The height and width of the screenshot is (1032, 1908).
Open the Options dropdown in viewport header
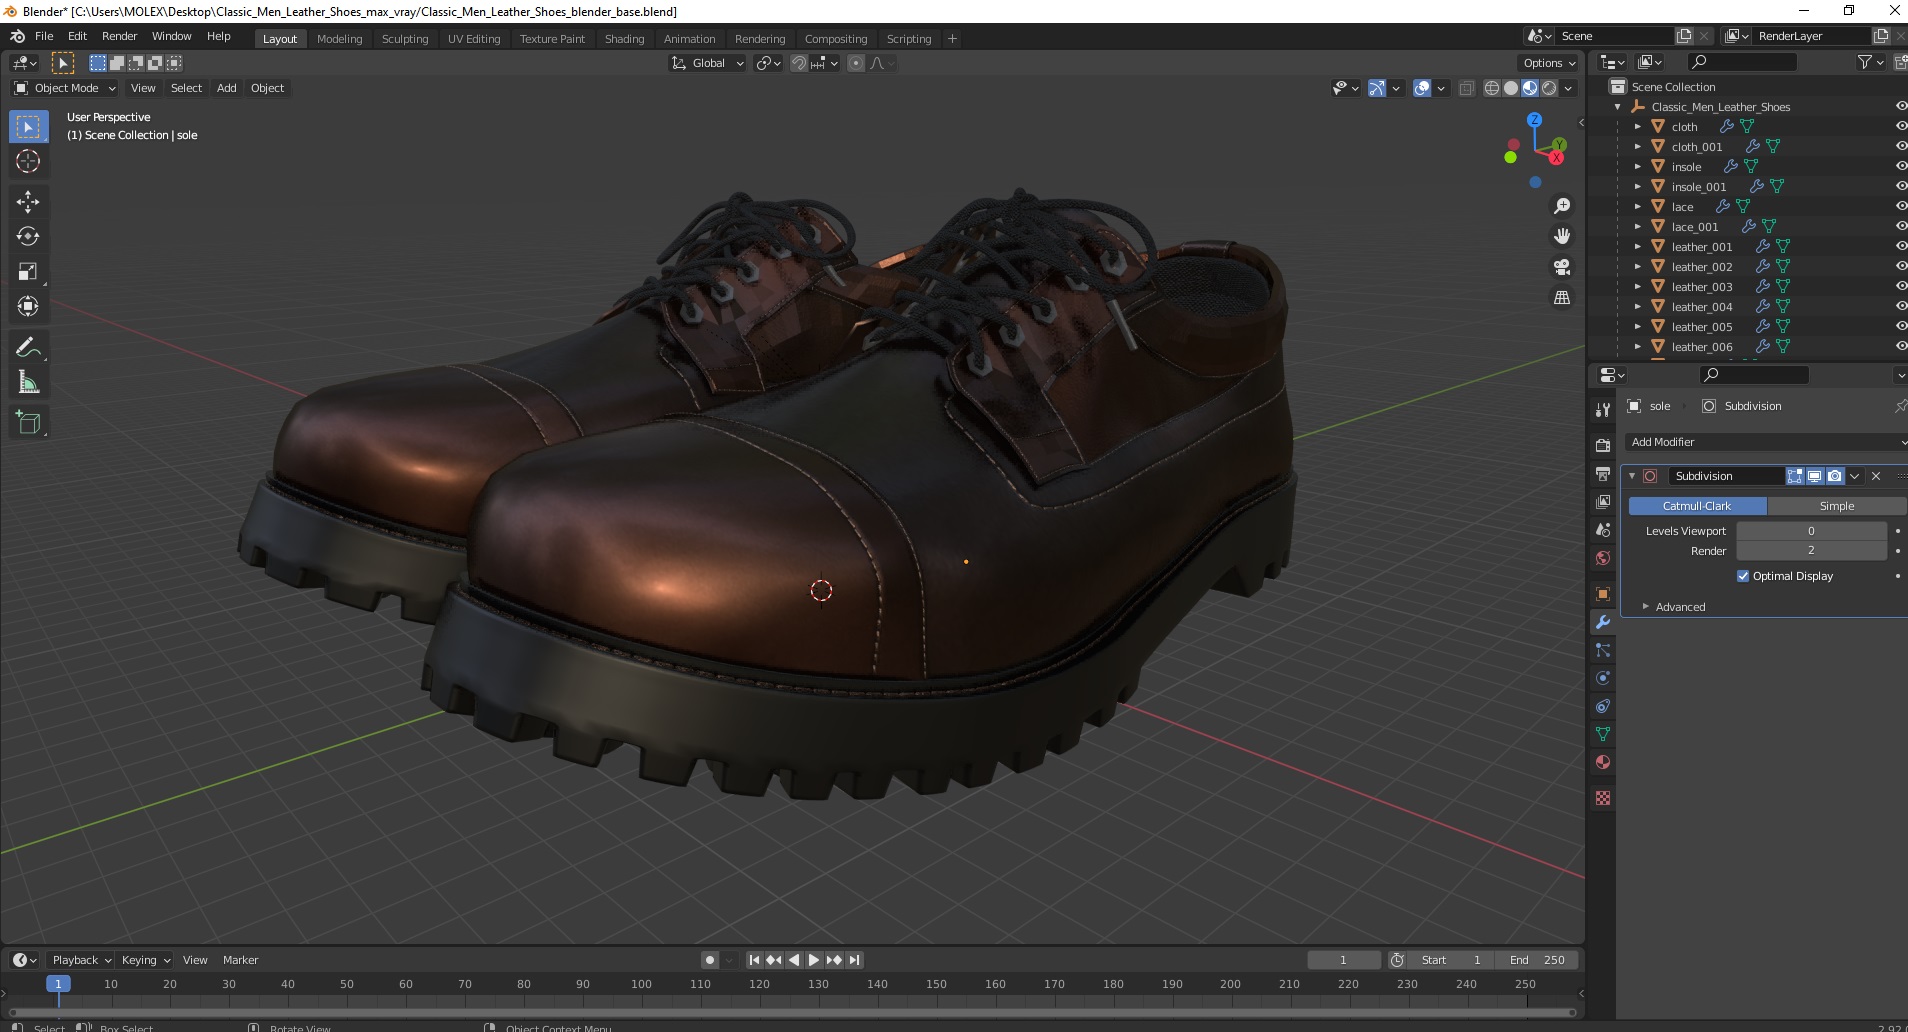point(1549,63)
